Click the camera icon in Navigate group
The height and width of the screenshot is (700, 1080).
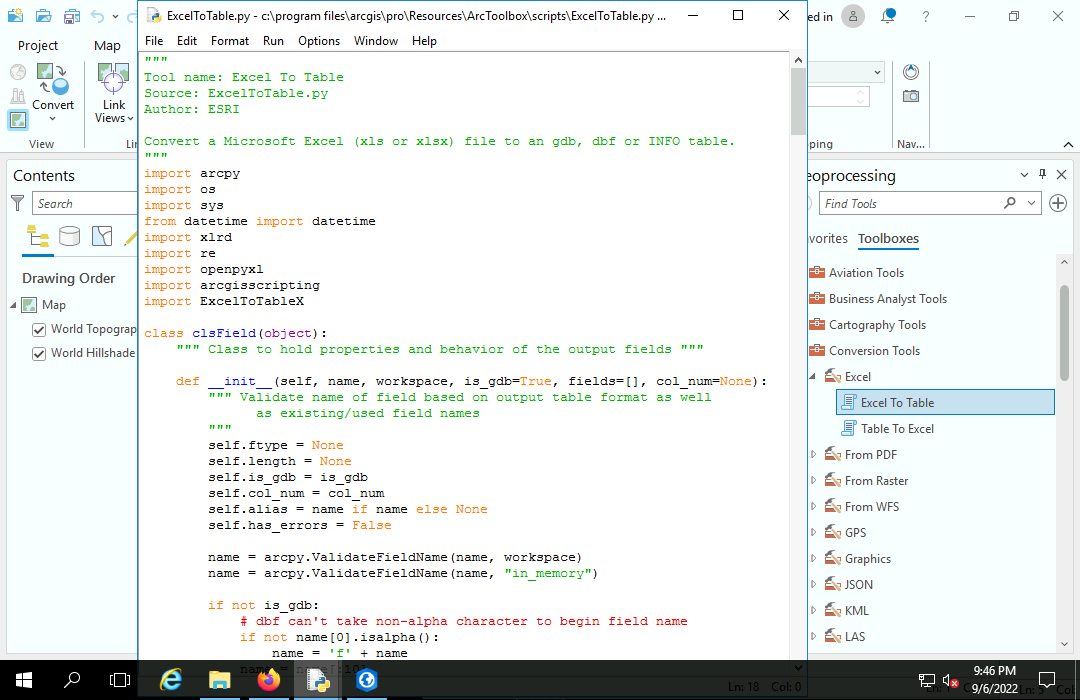[x=911, y=96]
